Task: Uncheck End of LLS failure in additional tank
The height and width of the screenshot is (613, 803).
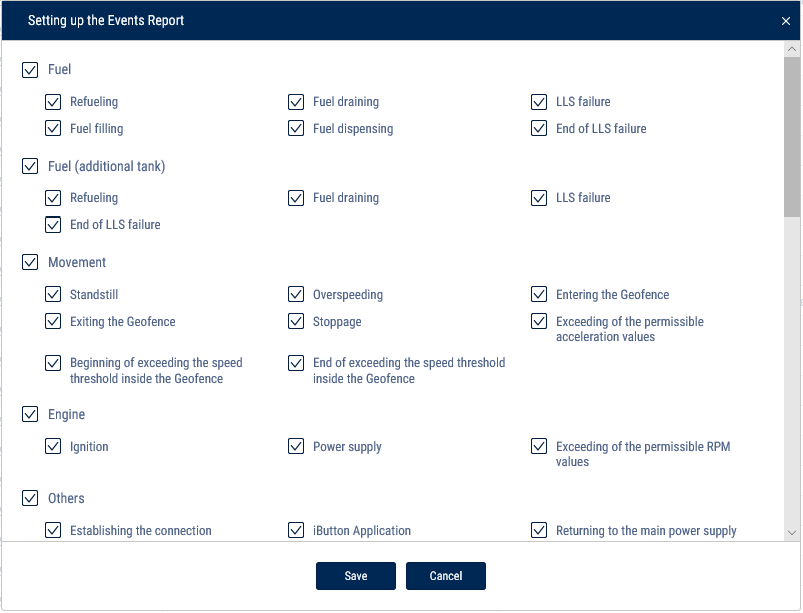Action: pos(53,224)
